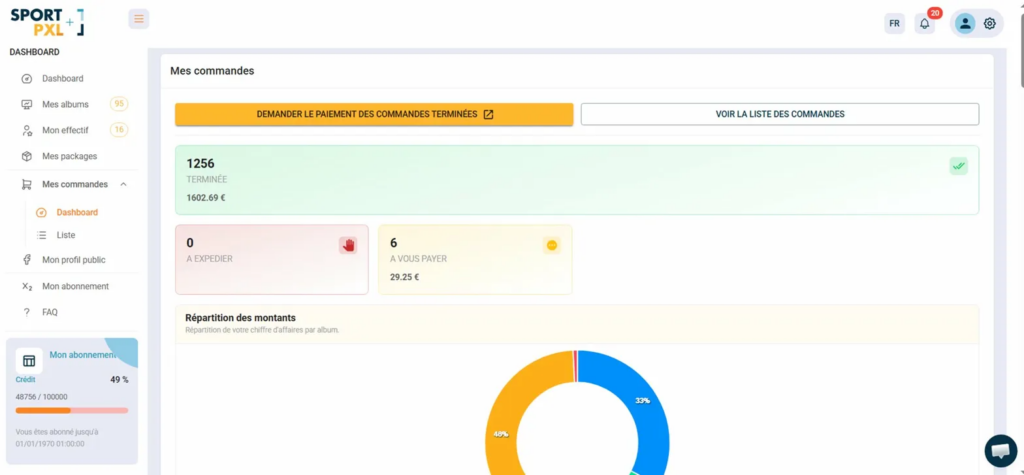Select Liste under Mes commandes
Screen dimensions: 1024x475
[x=66, y=235]
